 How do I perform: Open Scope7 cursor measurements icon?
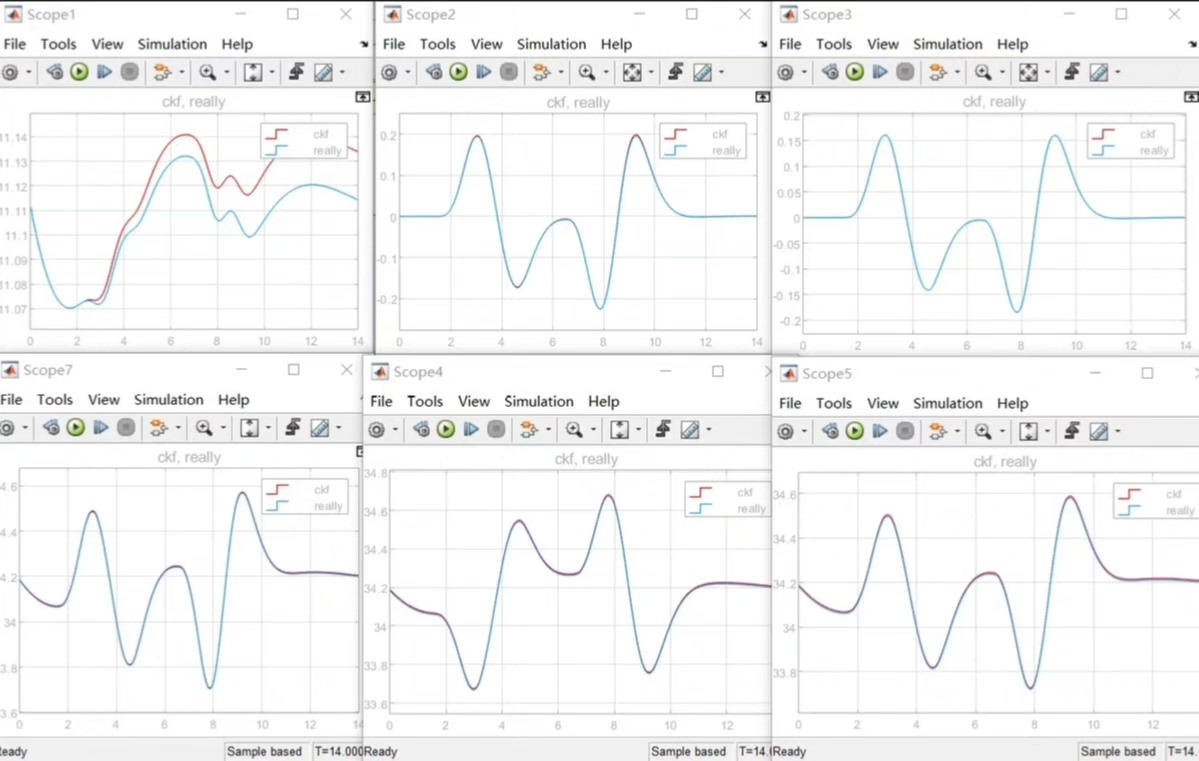pos(320,428)
